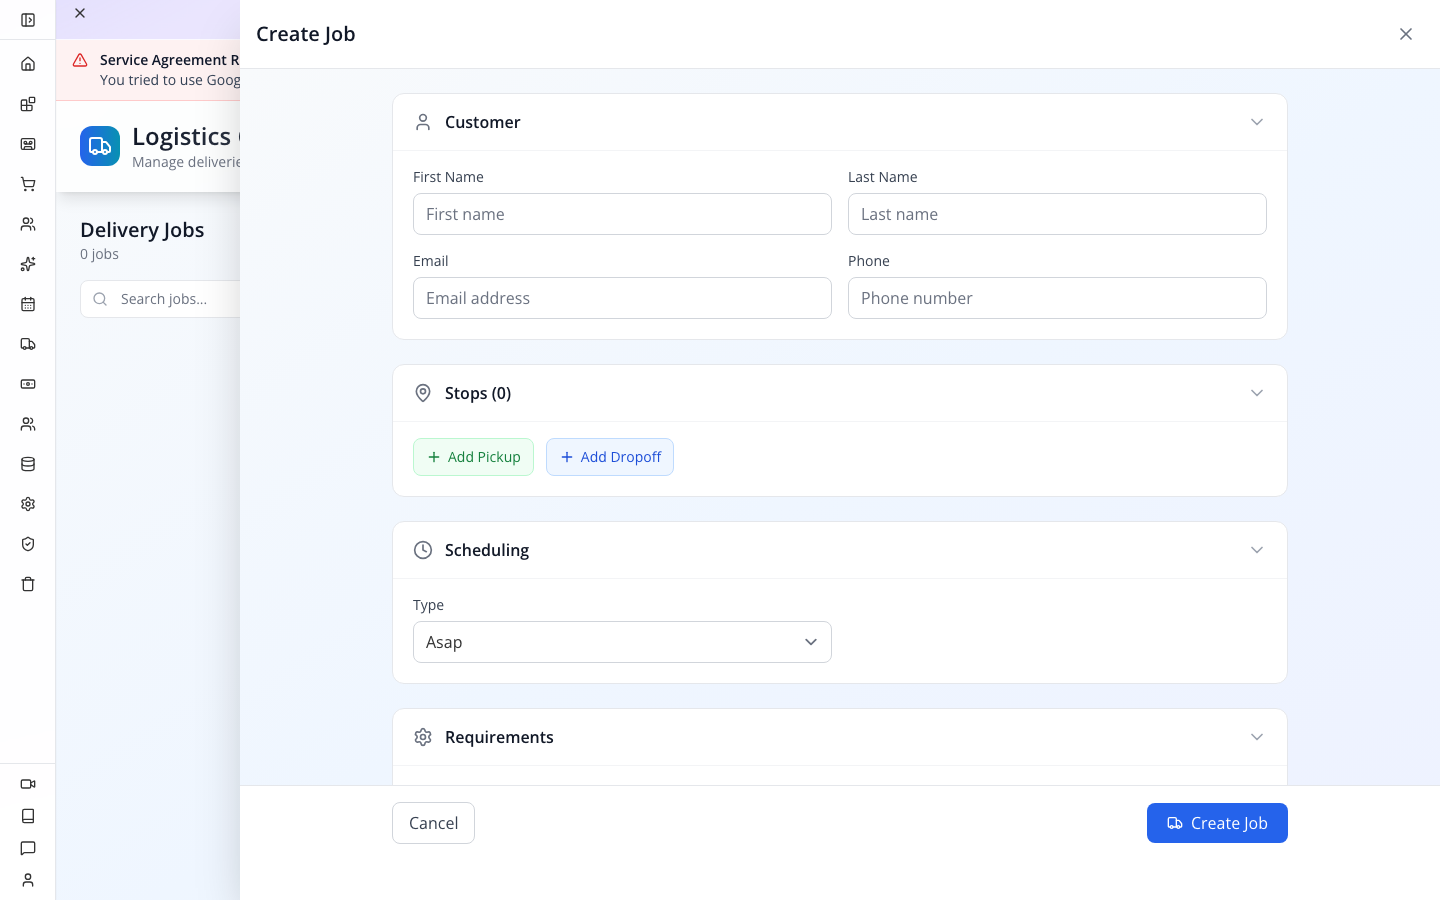Click the blue Logistics truck logo
This screenshot has height=900, width=1440.
100,146
